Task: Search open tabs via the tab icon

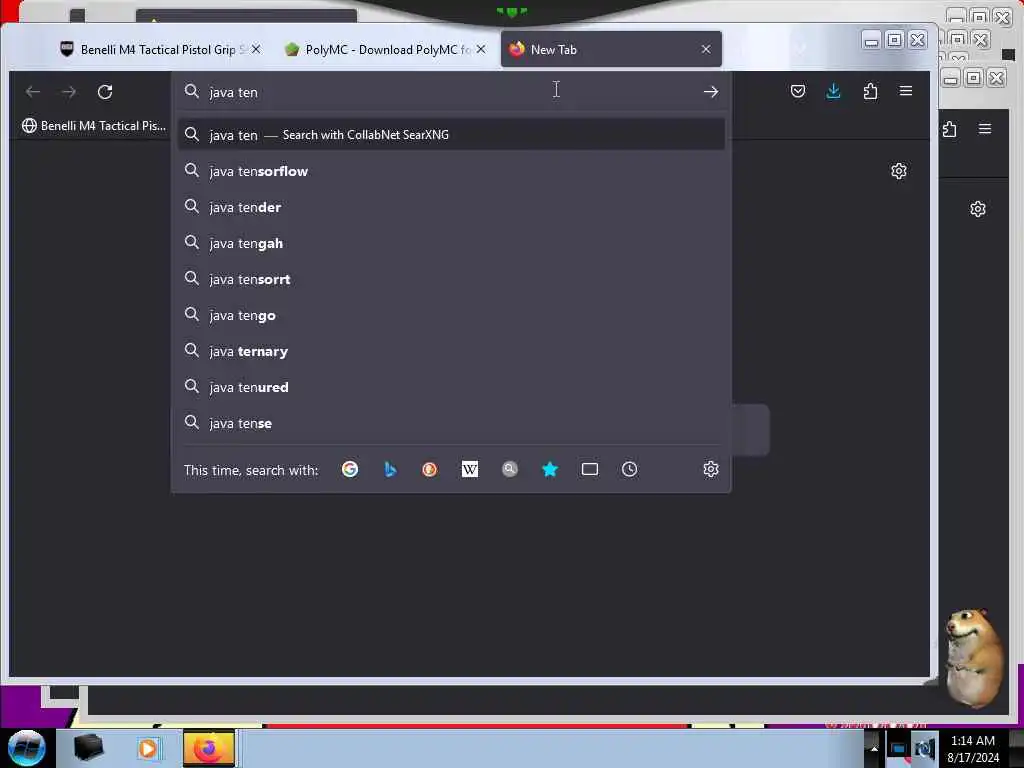Action: click(x=590, y=469)
